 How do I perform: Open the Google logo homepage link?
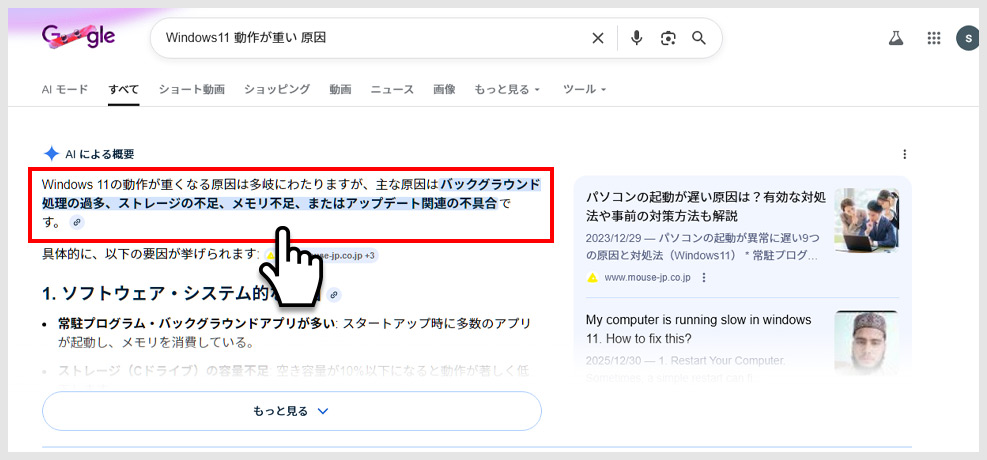[x=79, y=36]
